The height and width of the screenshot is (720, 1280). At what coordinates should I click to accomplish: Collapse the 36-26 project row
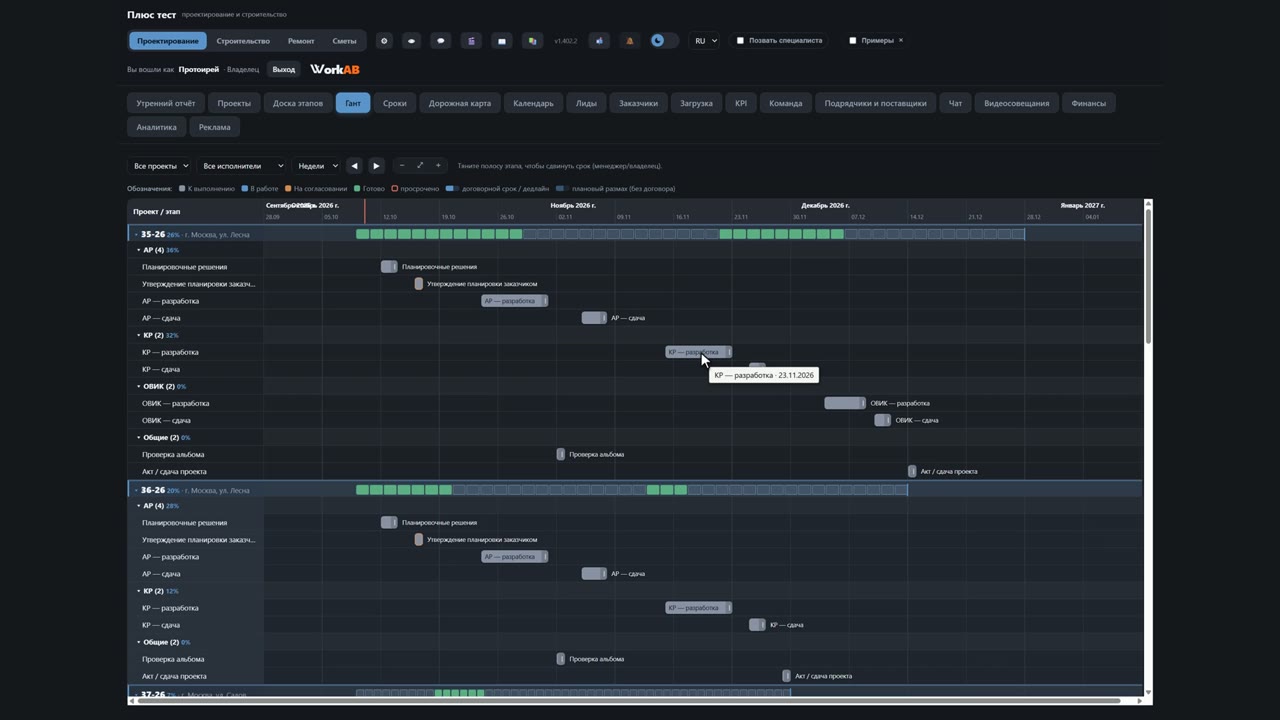136,490
